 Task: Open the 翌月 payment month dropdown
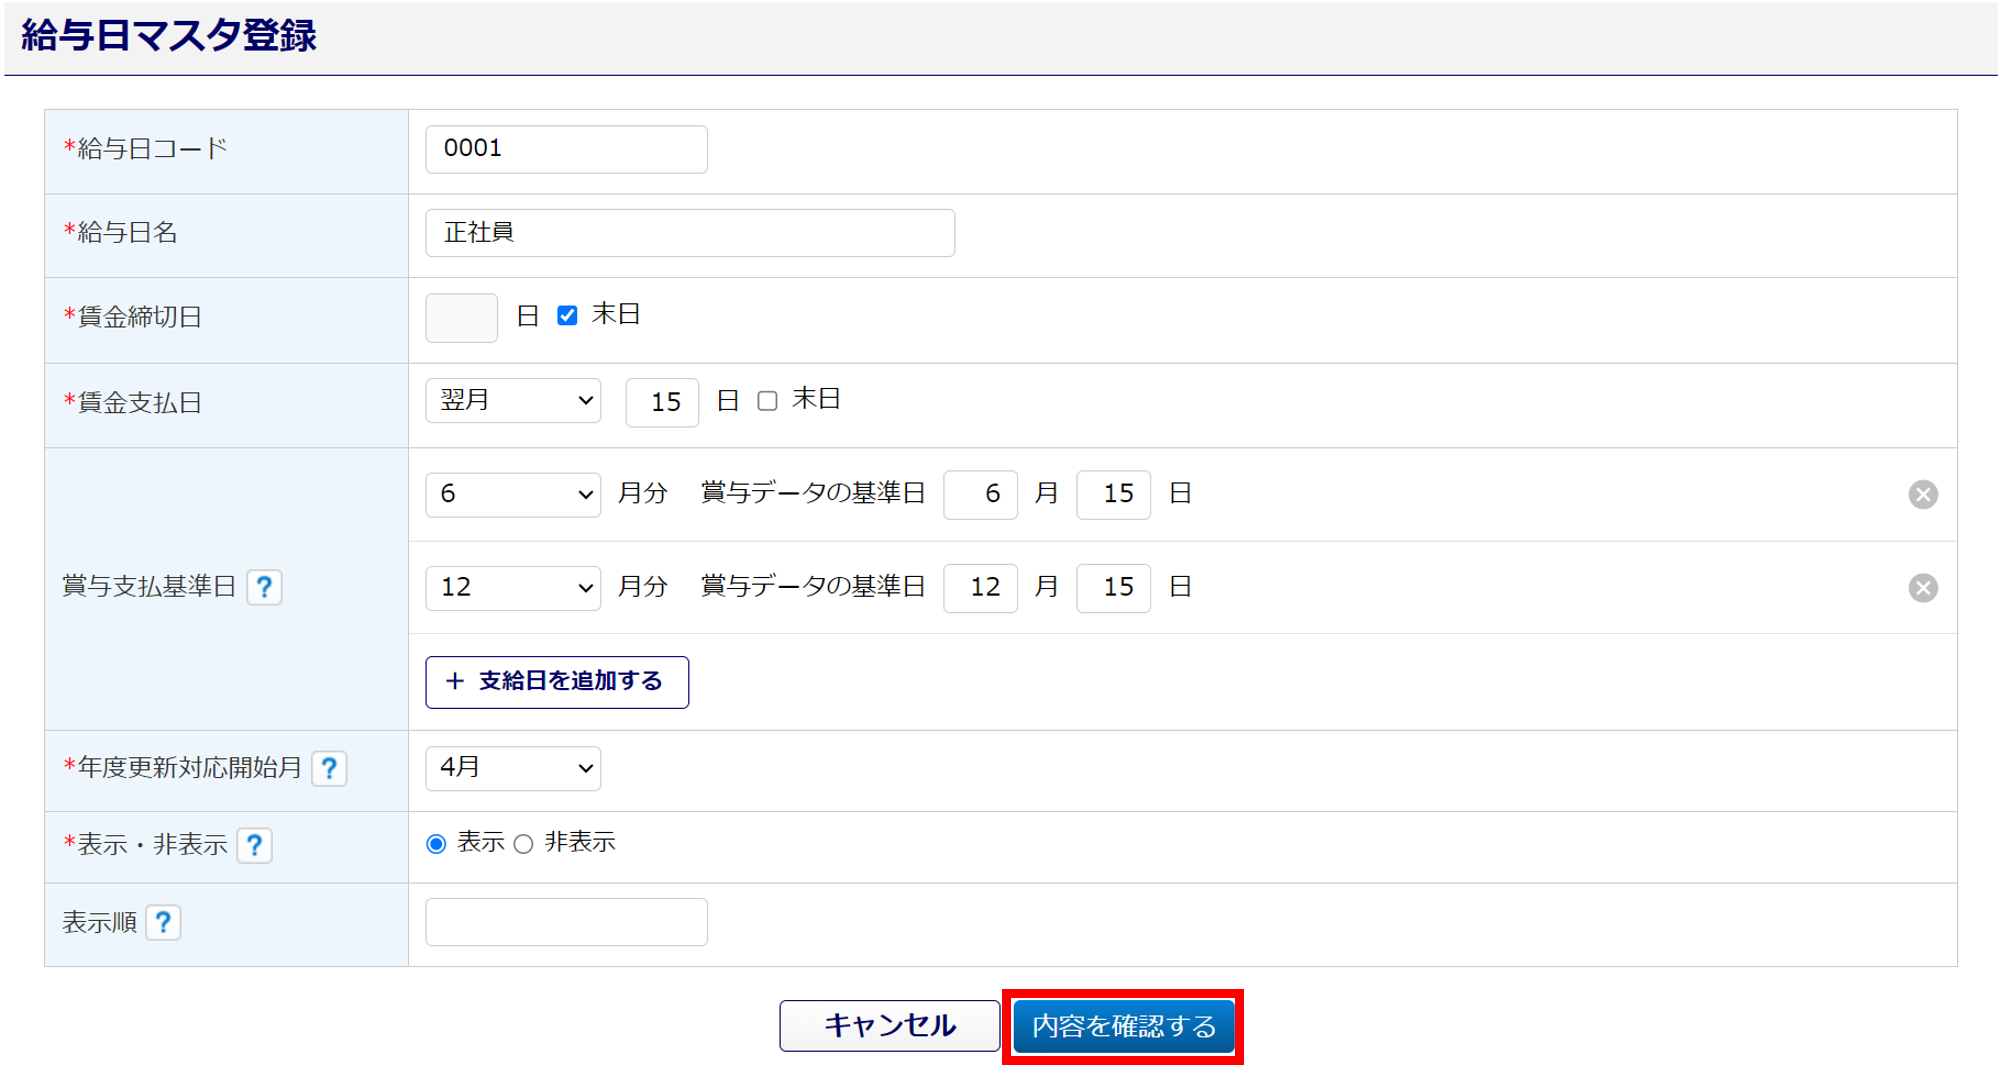tap(513, 401)
